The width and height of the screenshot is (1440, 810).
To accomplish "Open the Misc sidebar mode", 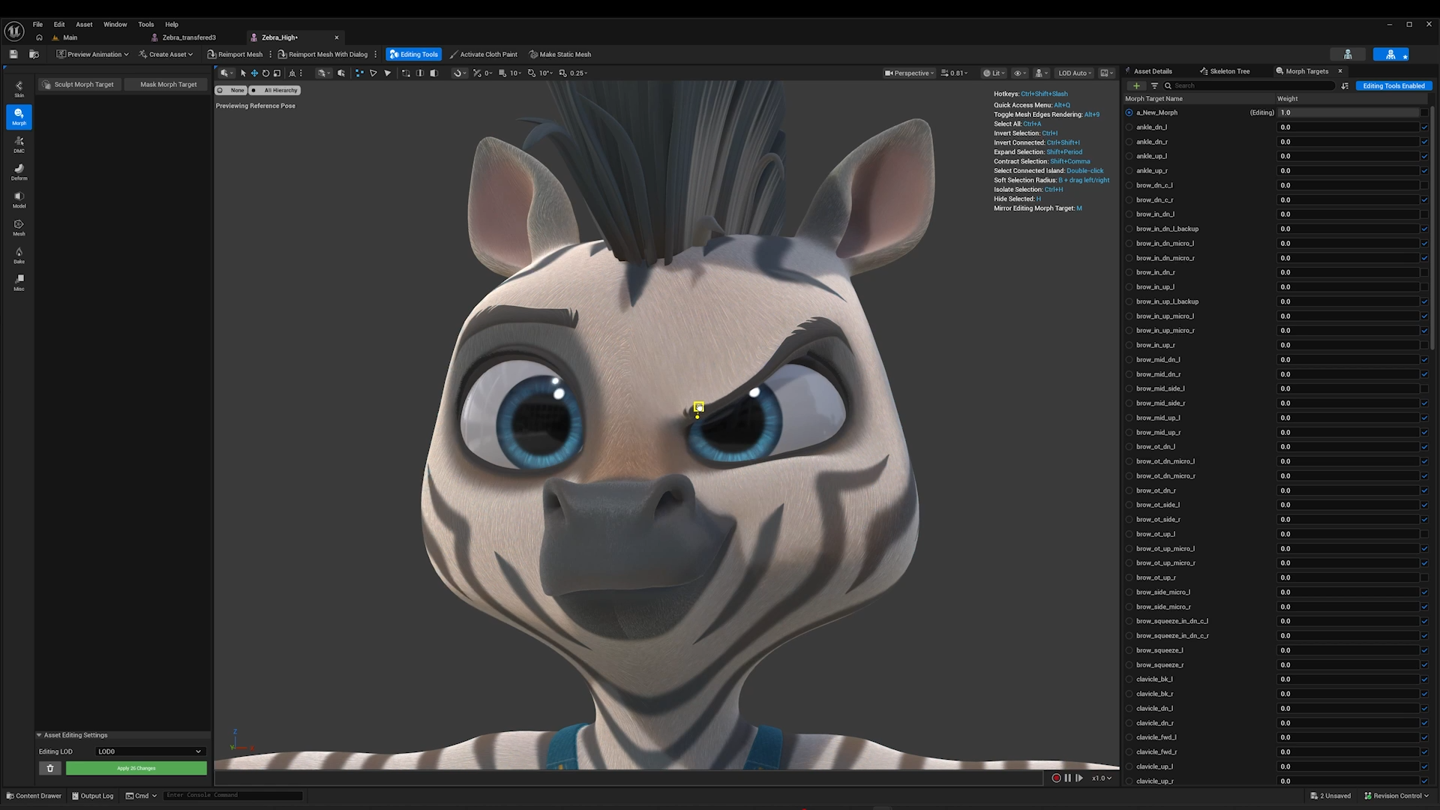I will click(x=19, y=283).
